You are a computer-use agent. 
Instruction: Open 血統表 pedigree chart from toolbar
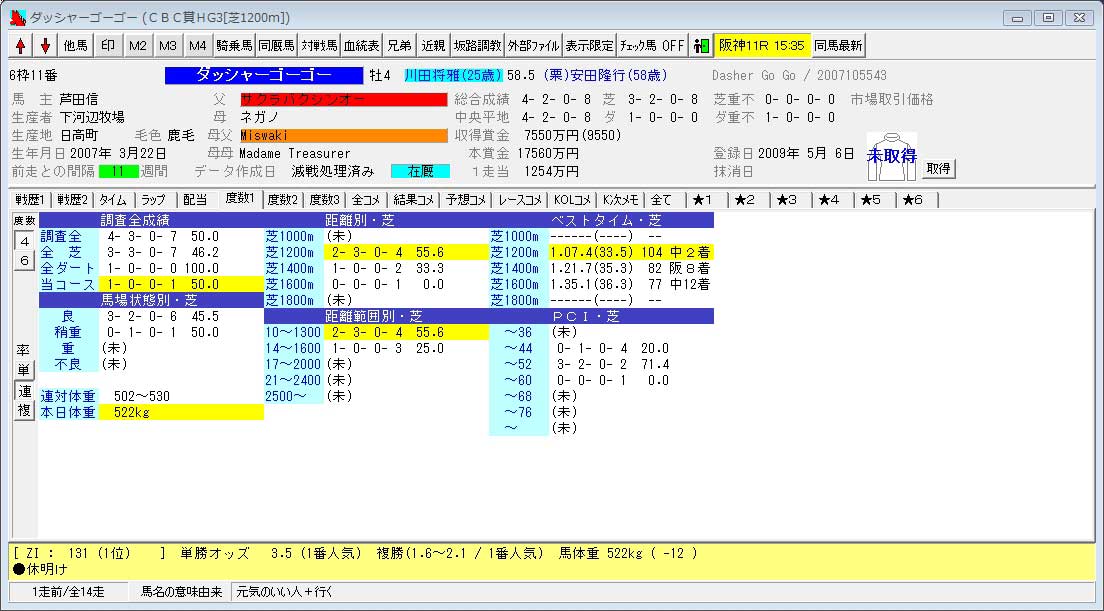(x=361, y=46)
